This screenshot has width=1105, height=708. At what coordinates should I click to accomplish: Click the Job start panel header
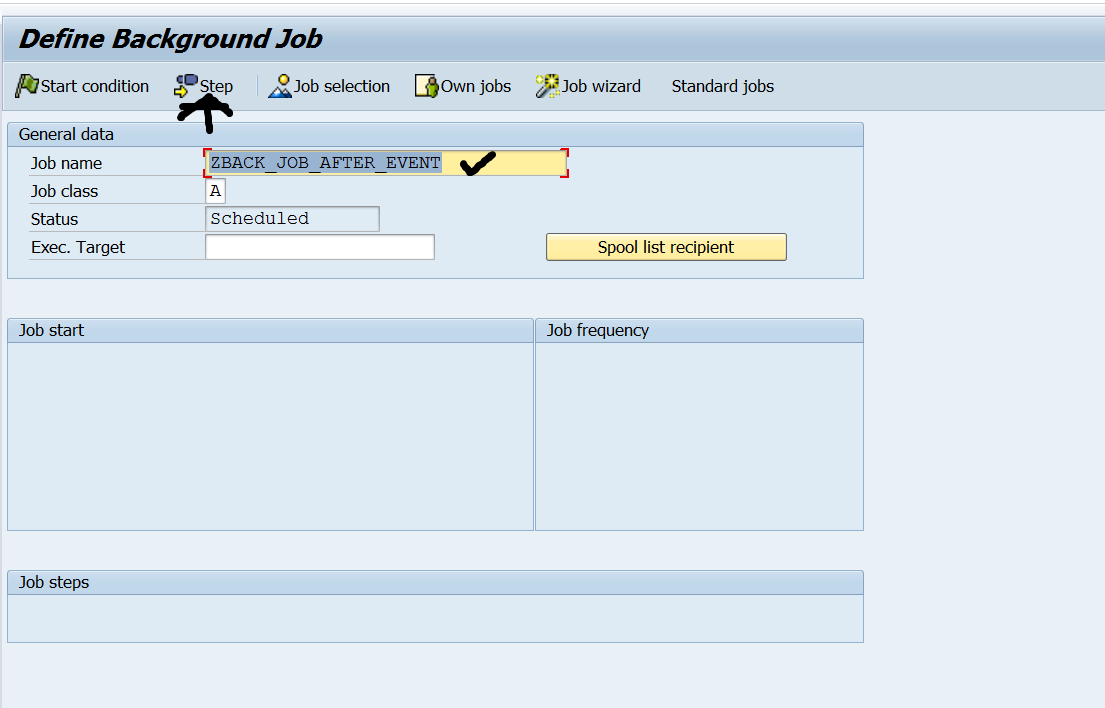click(x=270, y=330)
